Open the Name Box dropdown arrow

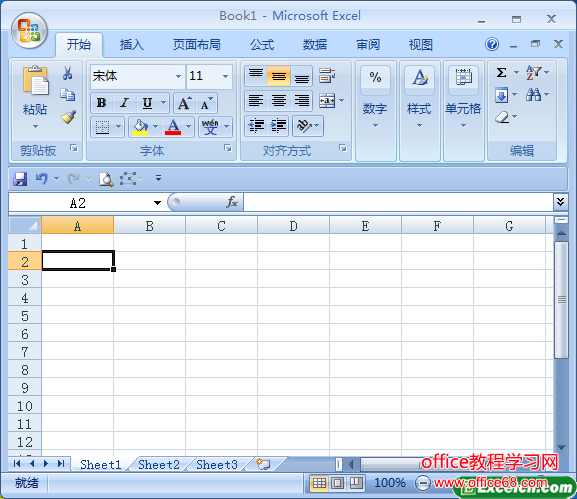coord(157,202)
